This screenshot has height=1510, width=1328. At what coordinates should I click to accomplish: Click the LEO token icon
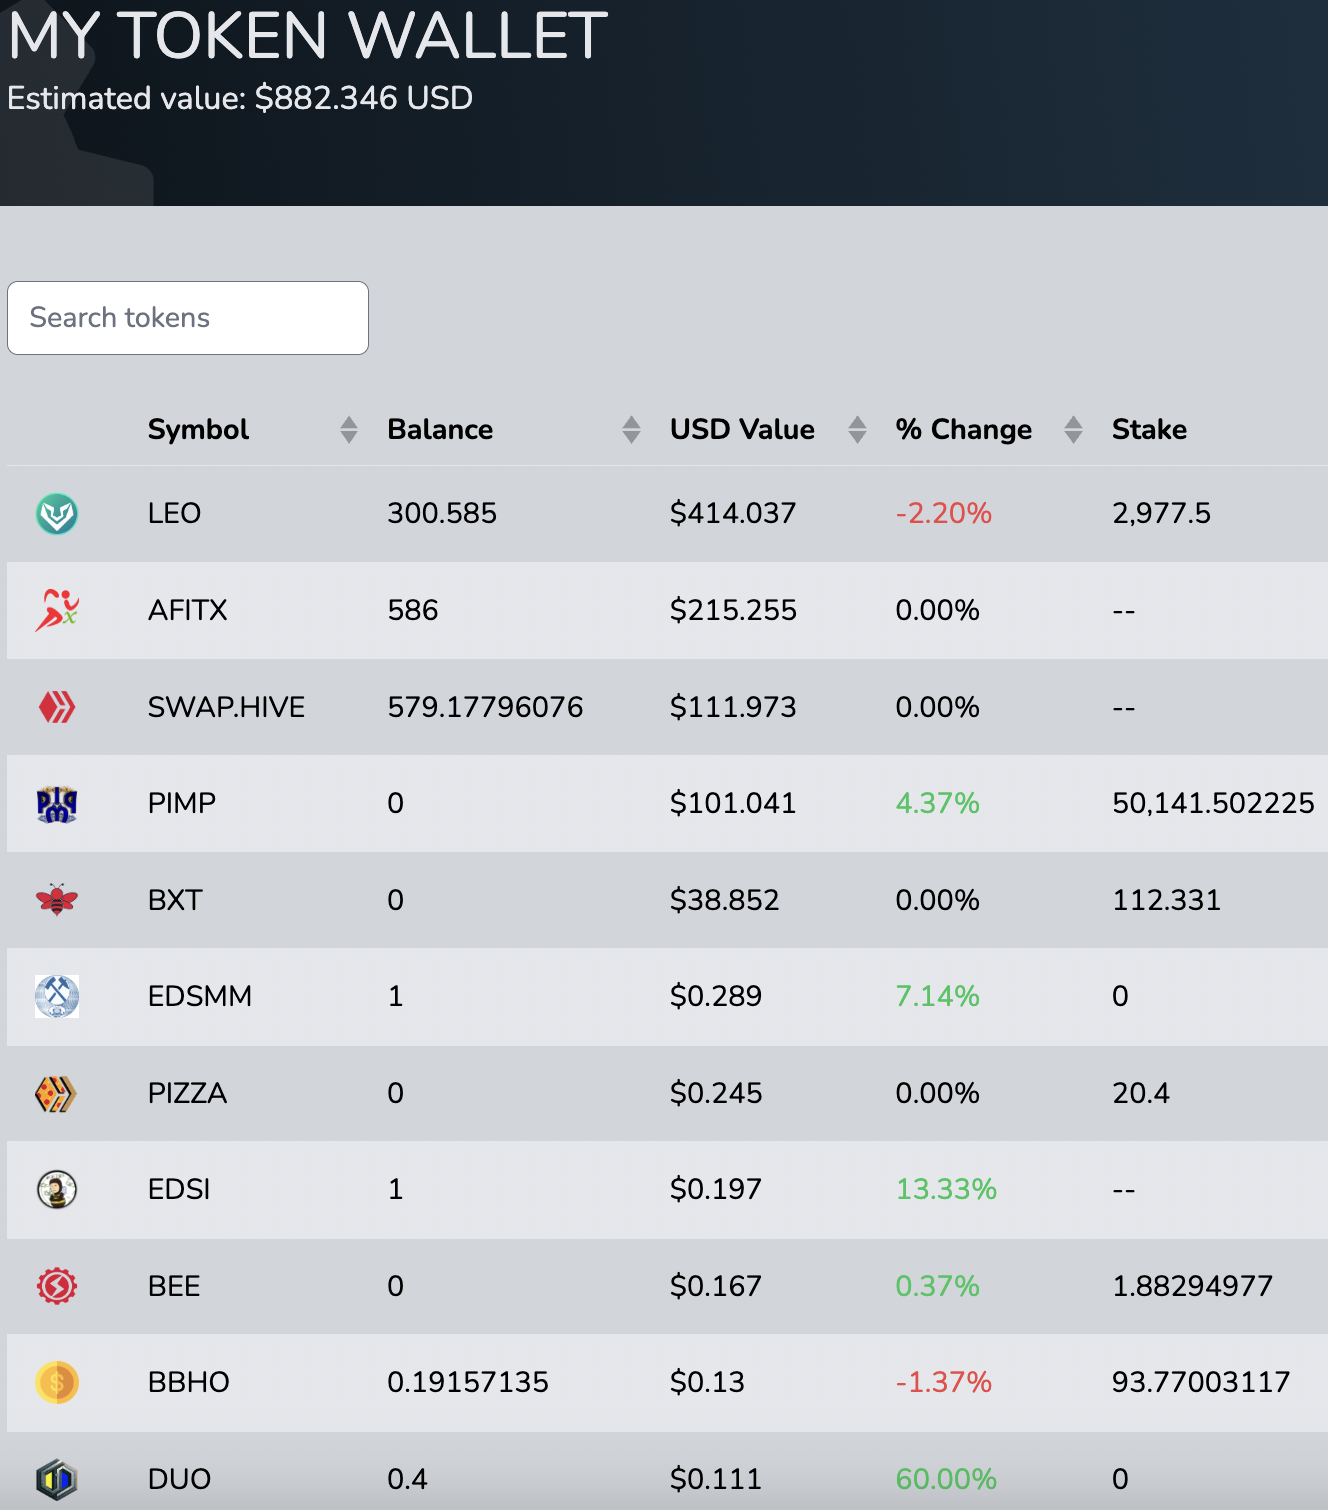[57, 514]
